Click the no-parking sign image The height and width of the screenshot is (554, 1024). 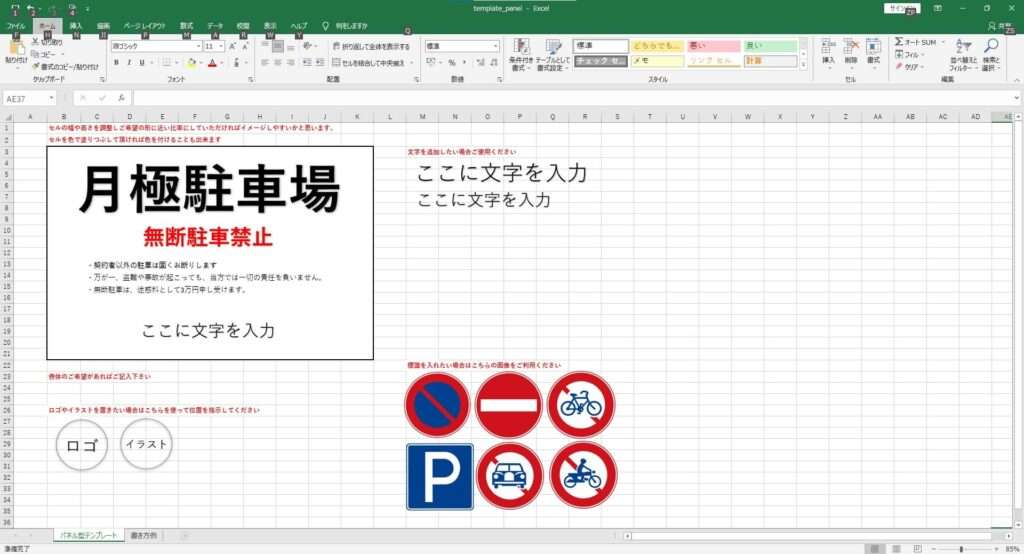pyautogui.click(x=436, y=405)
